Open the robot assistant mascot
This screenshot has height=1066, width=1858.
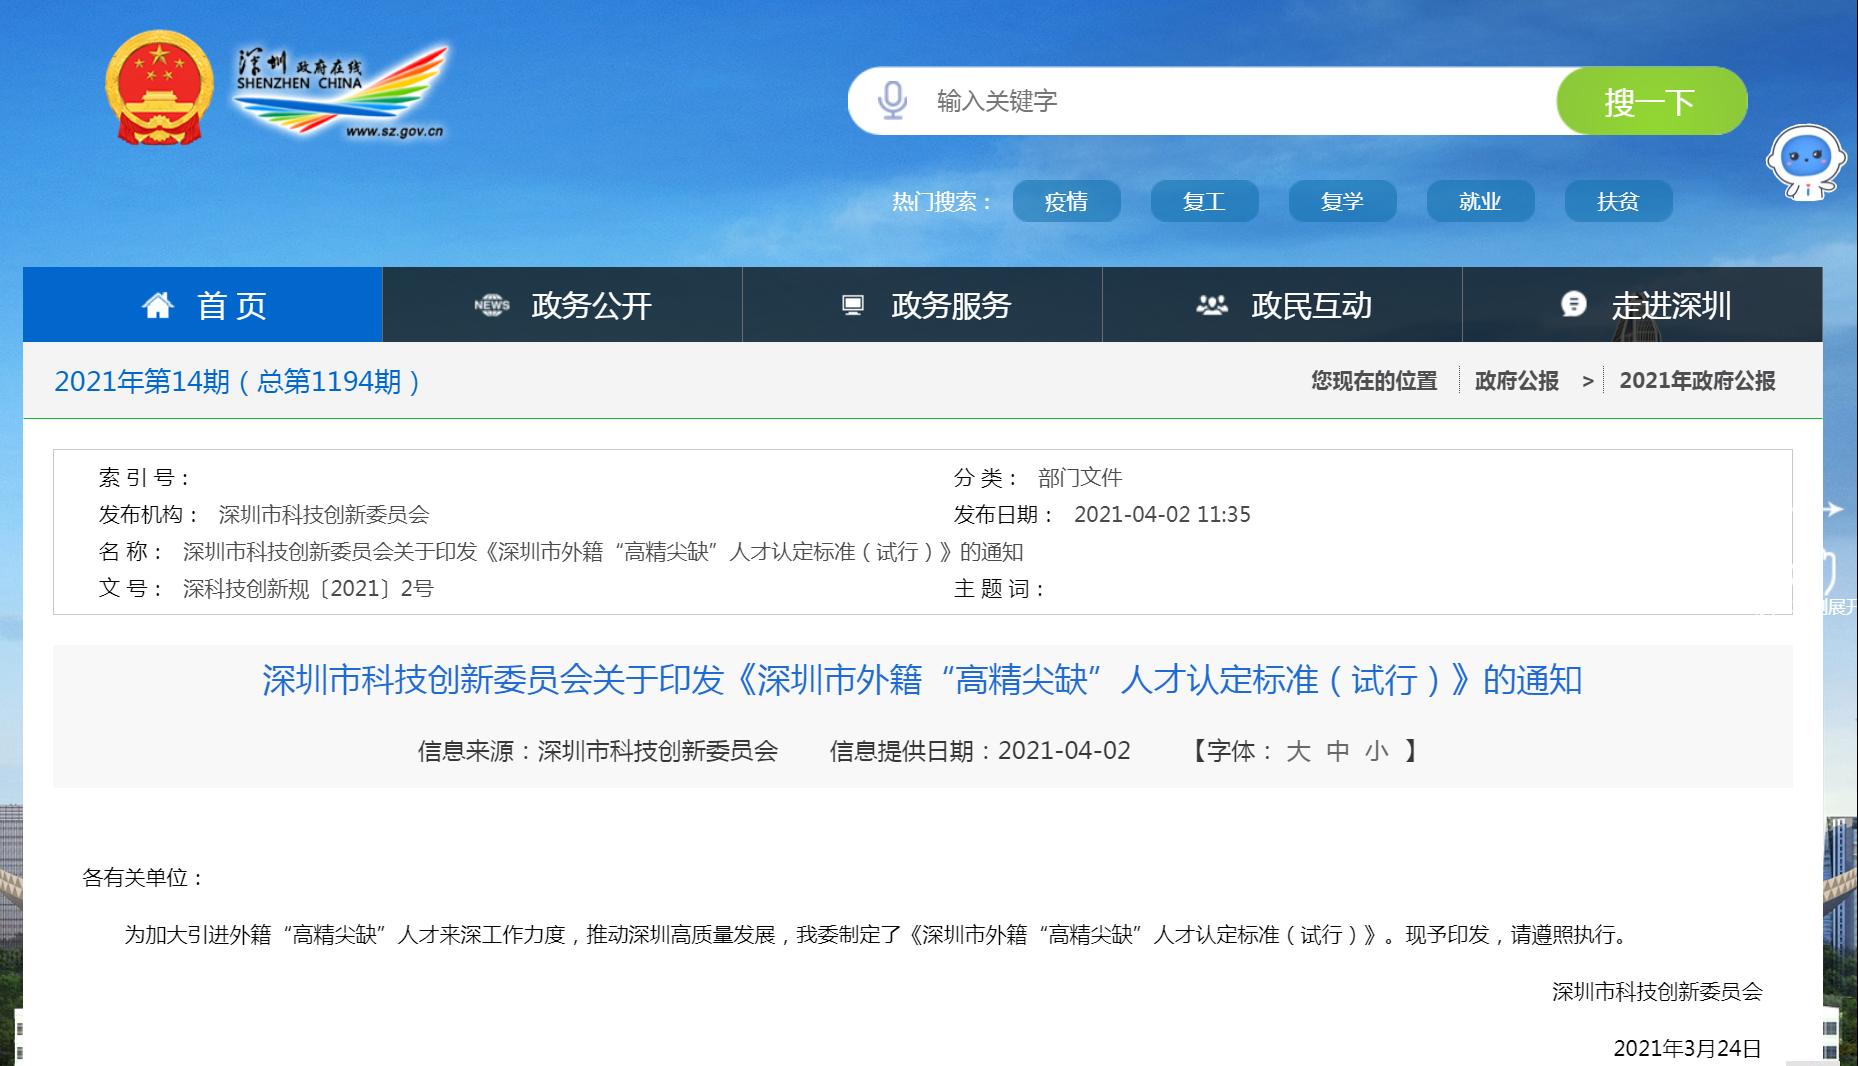point(1805,162)
